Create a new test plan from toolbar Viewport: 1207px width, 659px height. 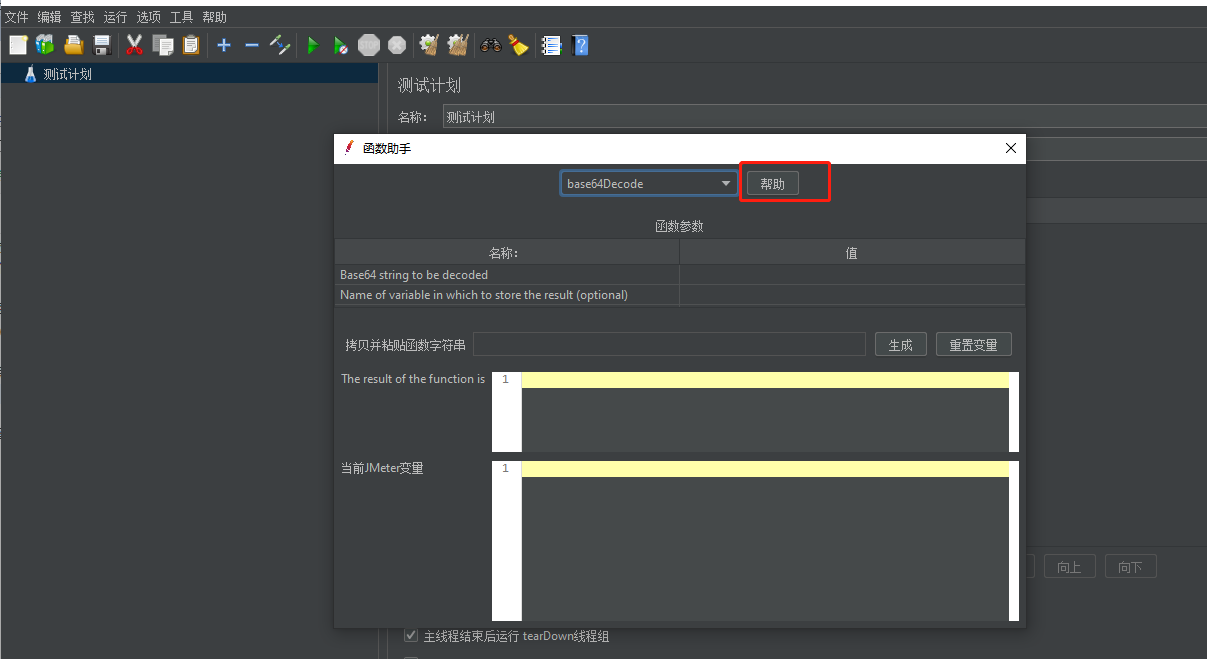(18, 45)
